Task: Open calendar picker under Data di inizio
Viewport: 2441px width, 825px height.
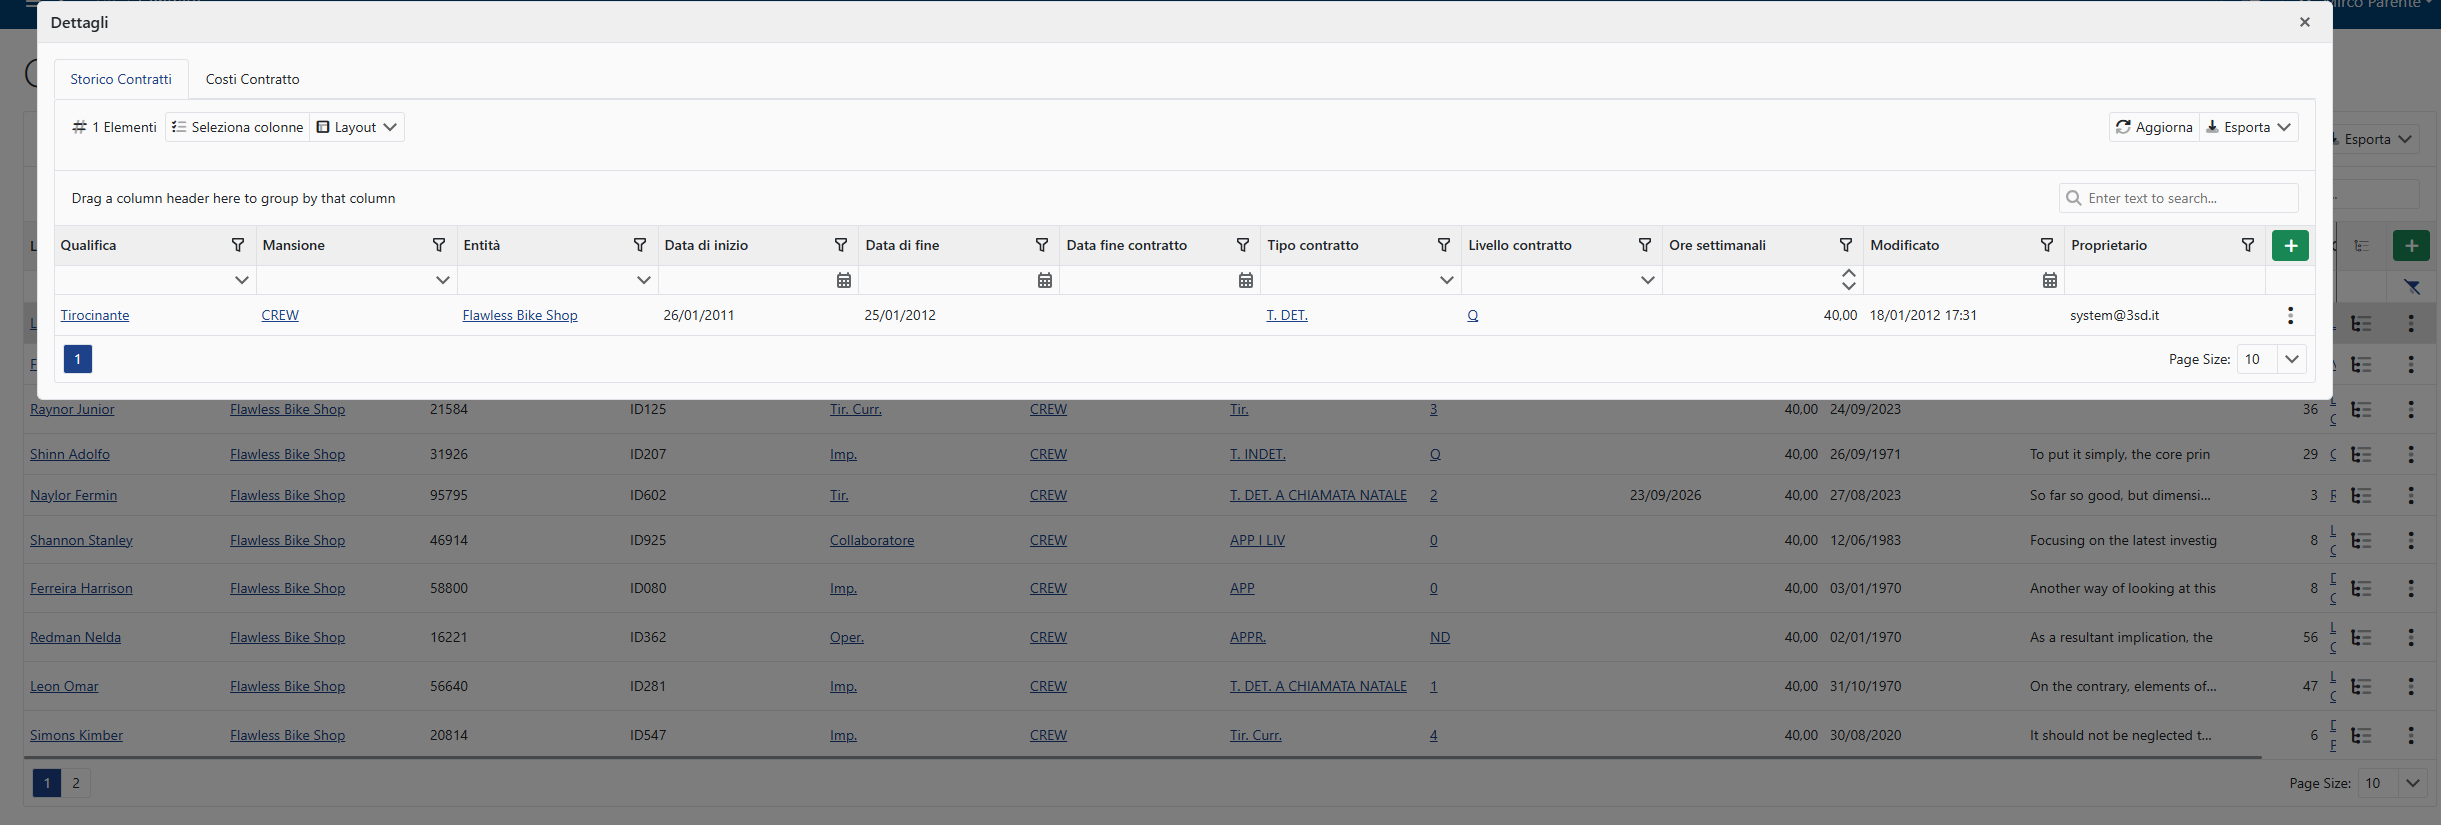Action: 843,280
